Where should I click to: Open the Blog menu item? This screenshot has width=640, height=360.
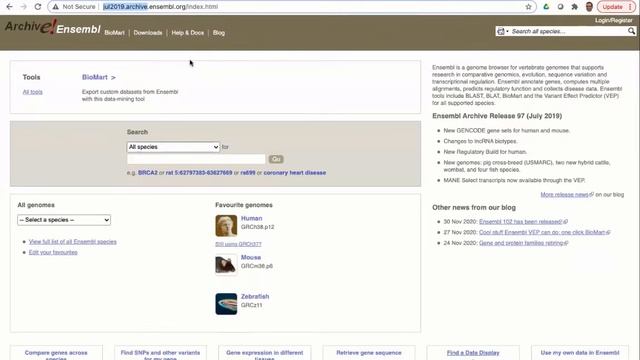click(219, 33)
